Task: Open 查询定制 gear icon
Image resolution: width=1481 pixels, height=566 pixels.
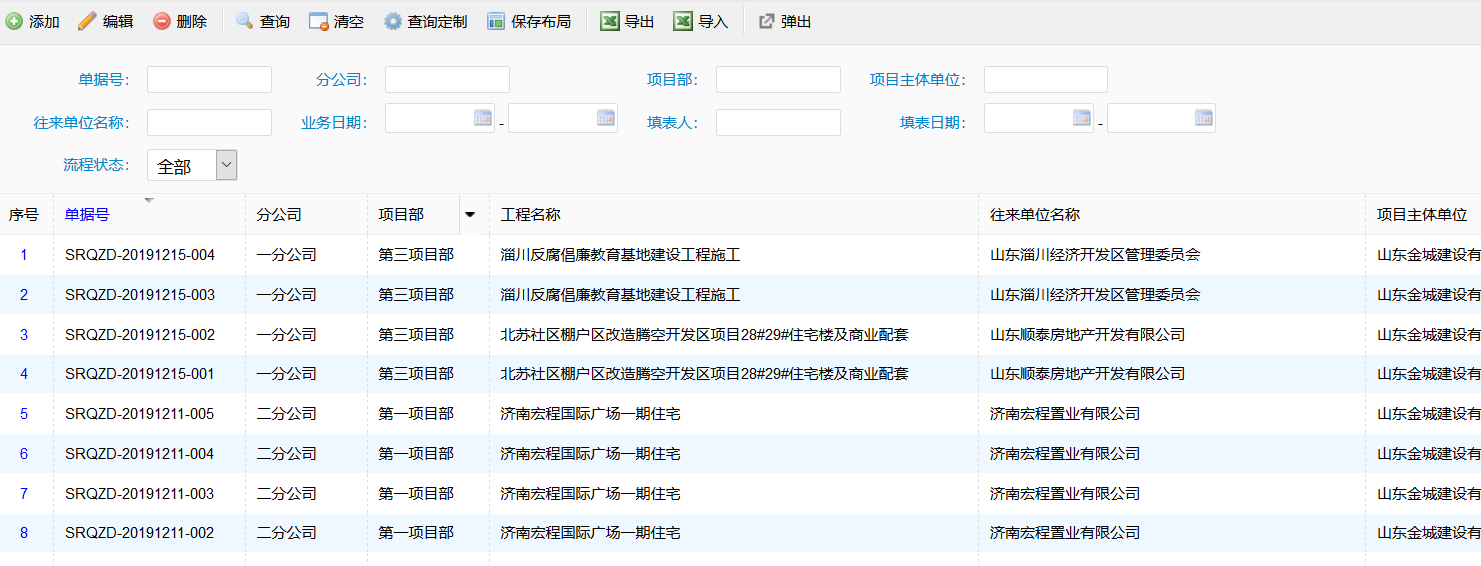Action: (x=393, y=21)
